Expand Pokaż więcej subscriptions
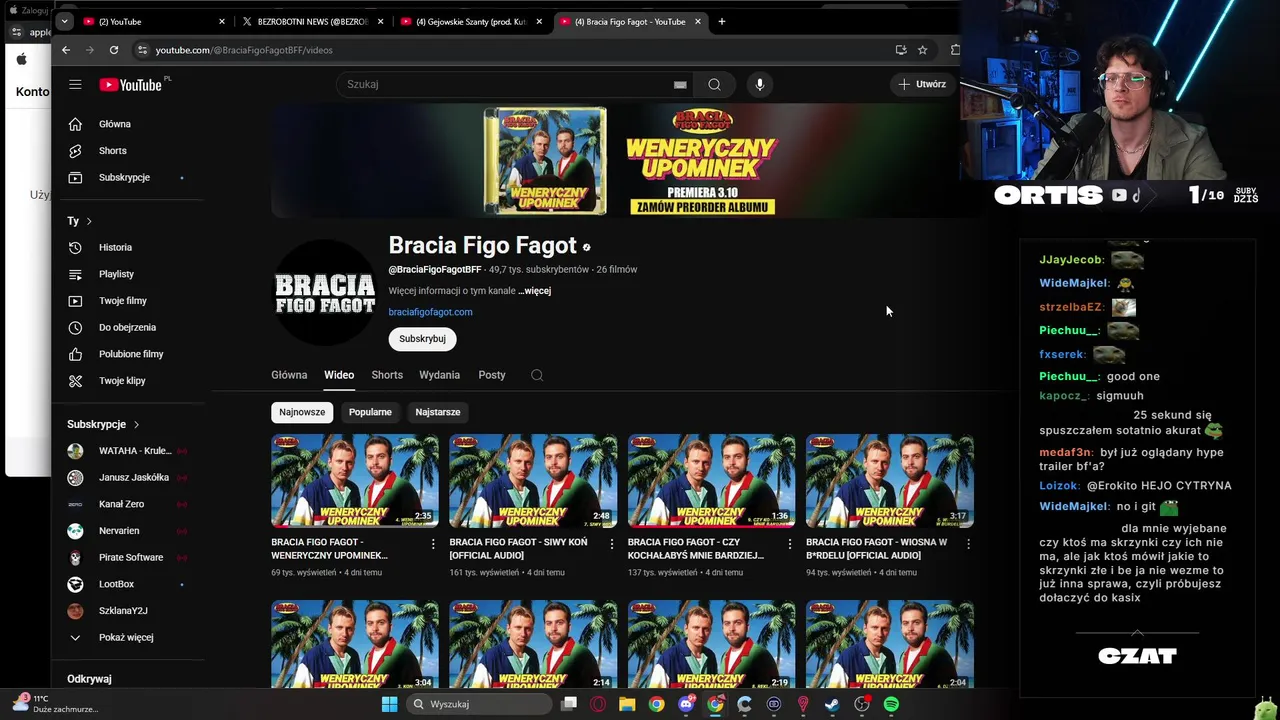The image size is (1280, 720). (x=127, y=637)
